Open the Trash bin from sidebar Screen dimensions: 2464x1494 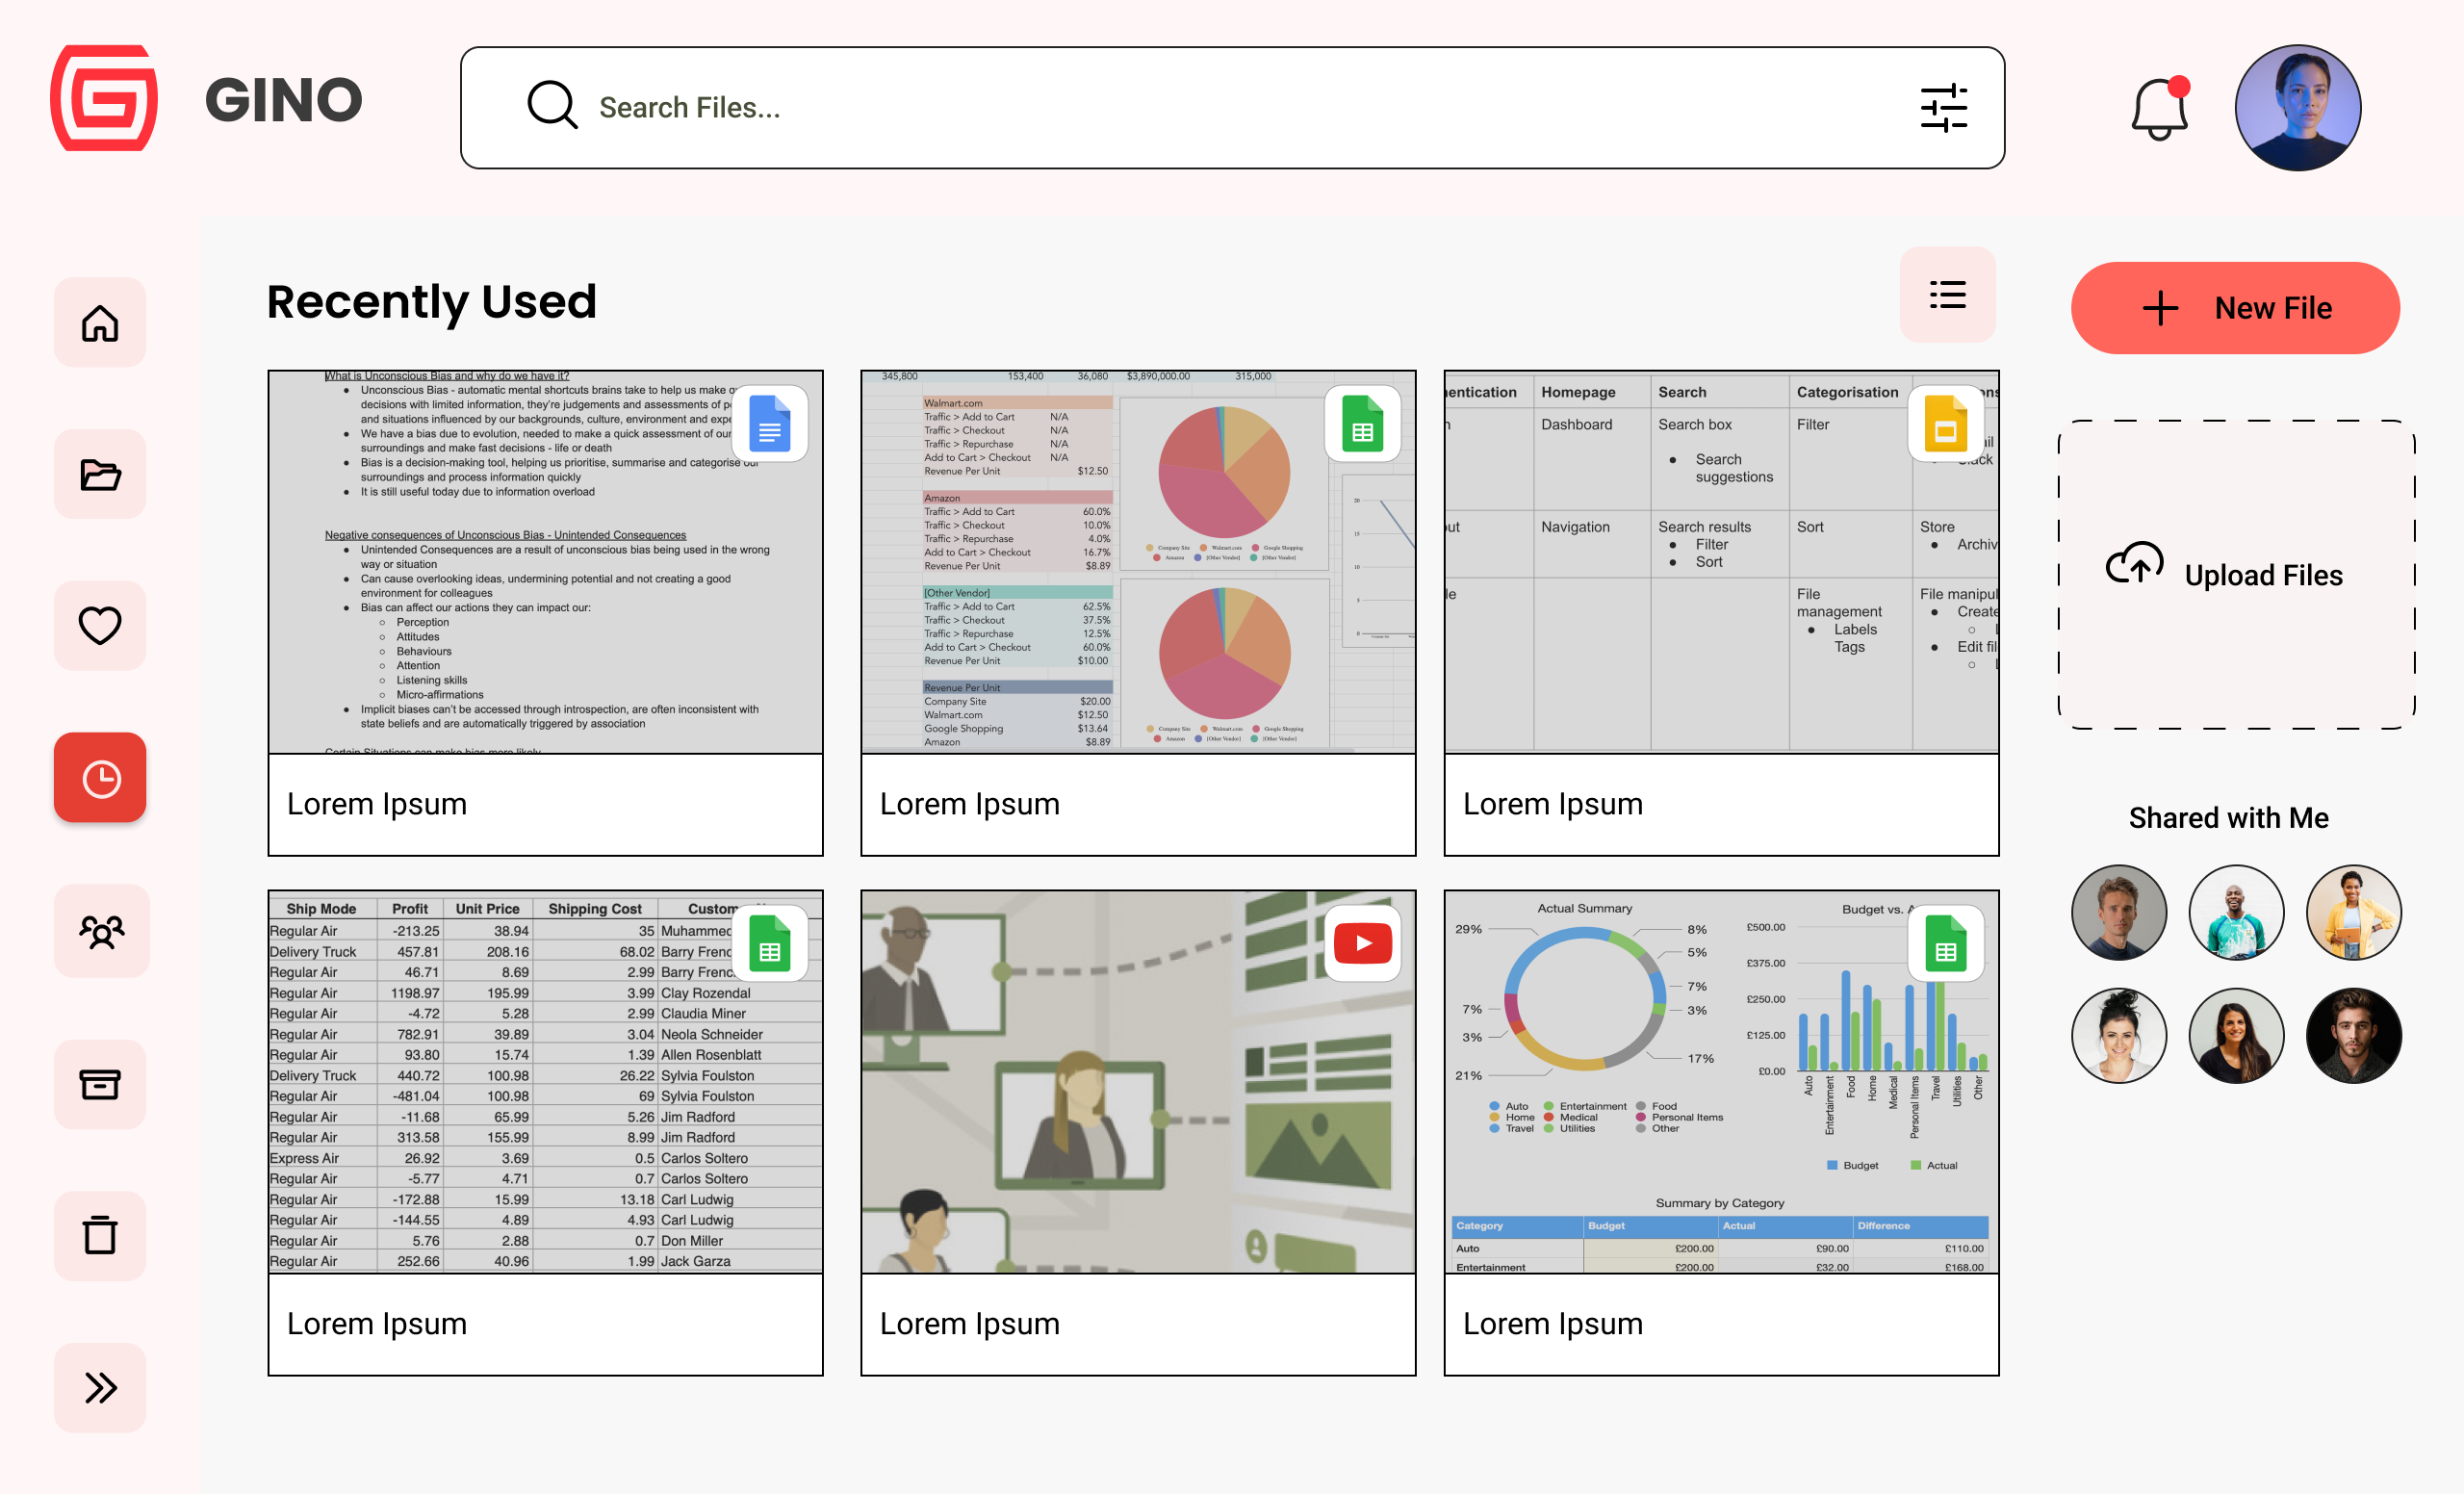point(100,1236)
